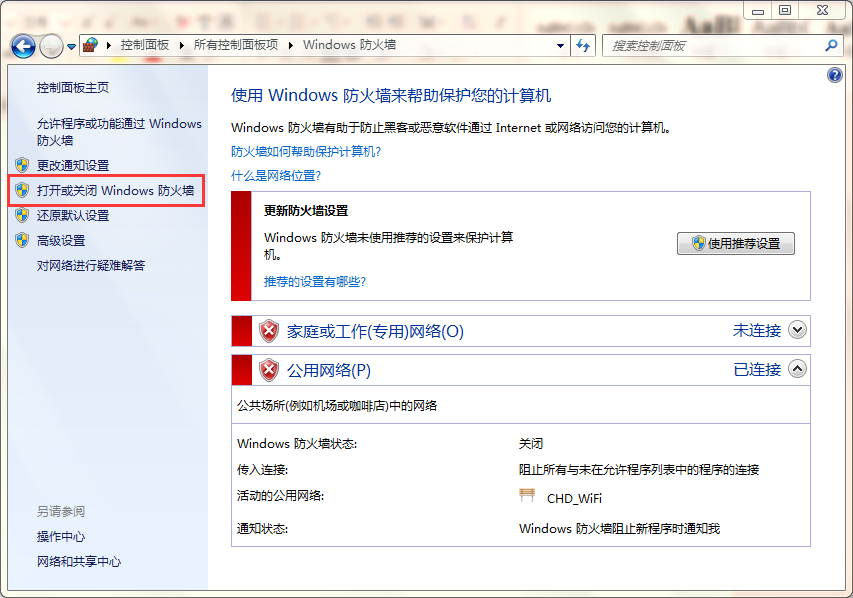Screen dimensions: 853x598
Task: Minimize the firewall window
Action: (x=758, y=10)
